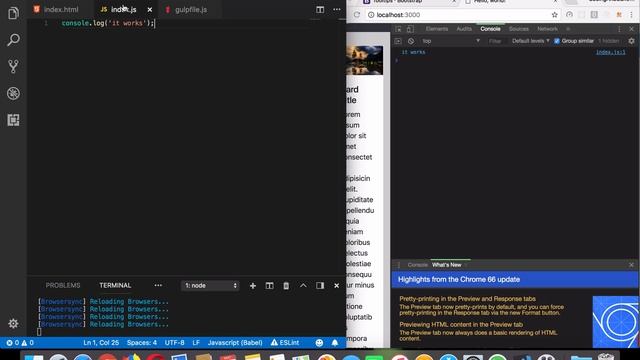Toggle the DevTools device toolbar
This screenshot has width=640, height=360.
[x=410, y=29]
